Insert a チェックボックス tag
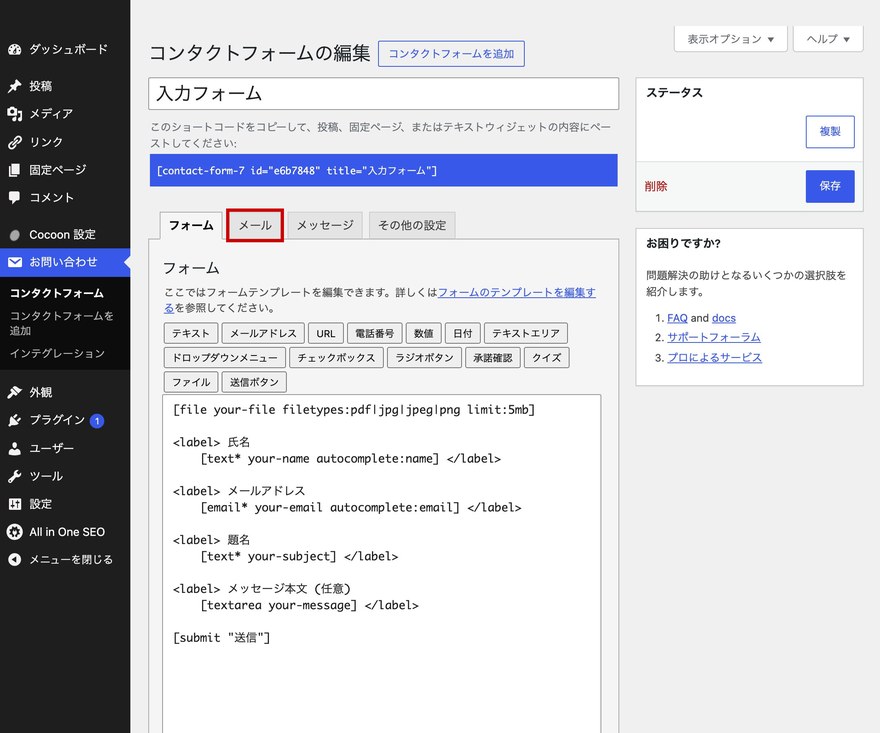880x733 pixels. coord(336,358)
